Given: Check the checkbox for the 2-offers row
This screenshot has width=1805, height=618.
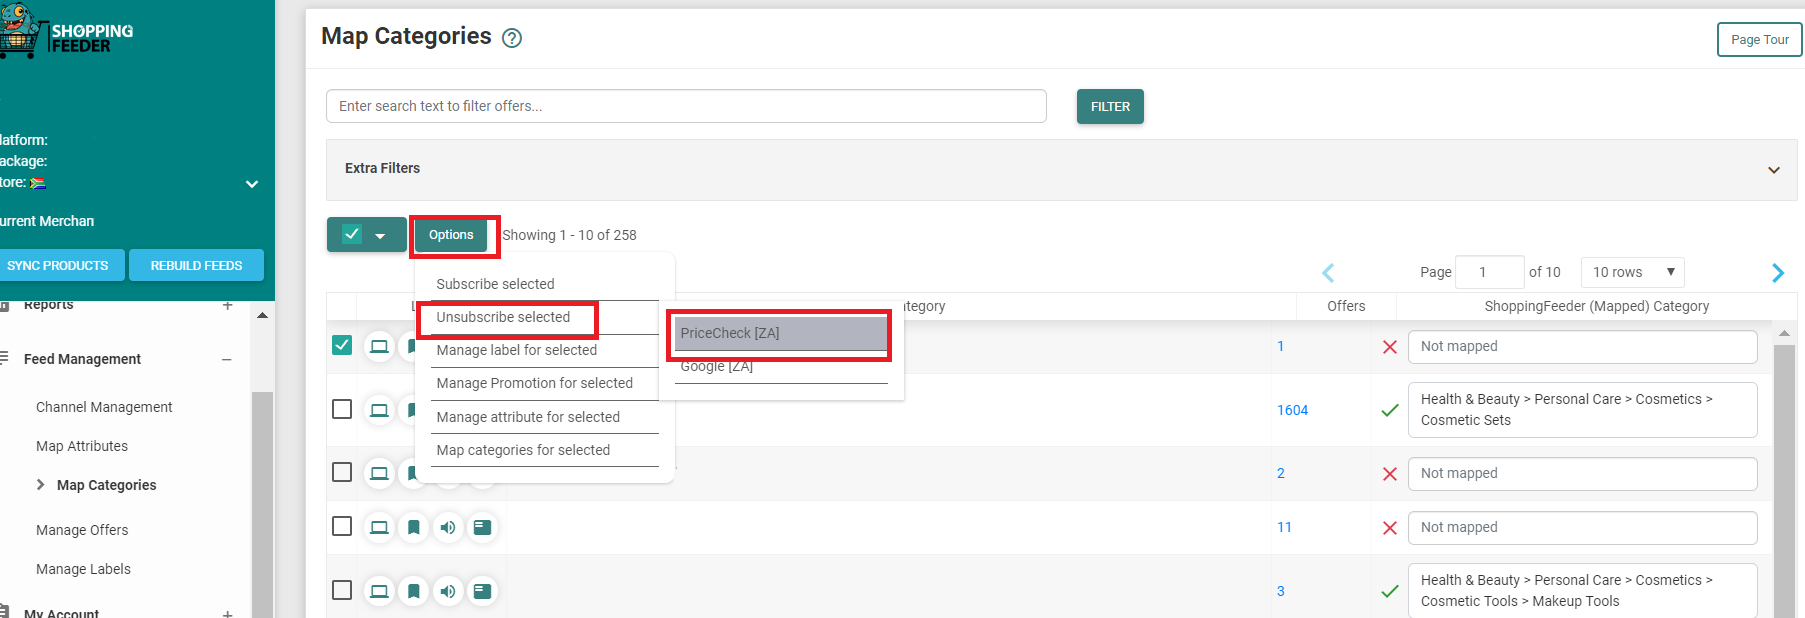Looking at the screenshot, I should pyautogui.click(x=342, y=472).
